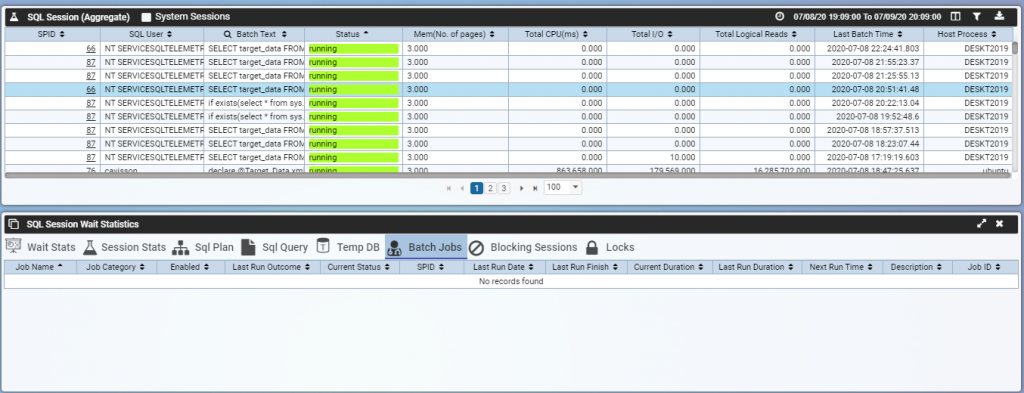Click the horizontal scrollbar of session table
The image size is (1024, 393).
[x=508, y=175]
